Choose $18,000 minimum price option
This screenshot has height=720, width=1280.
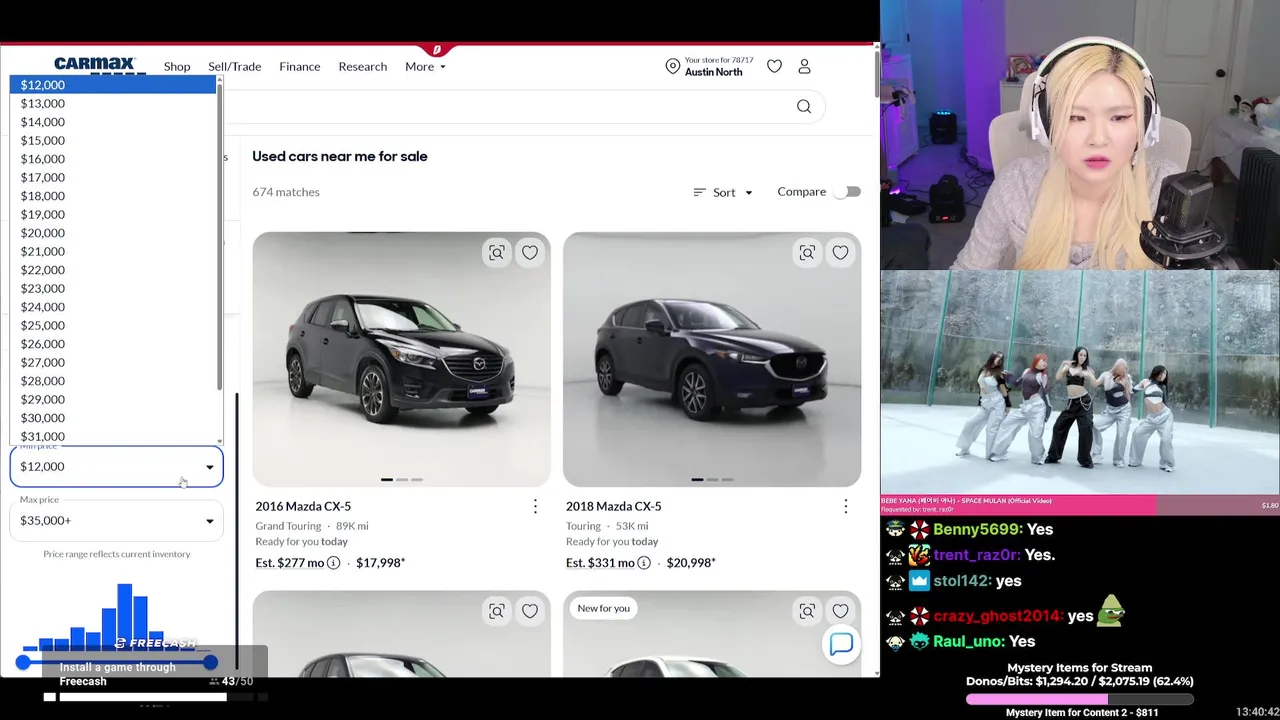coord(112,196)
